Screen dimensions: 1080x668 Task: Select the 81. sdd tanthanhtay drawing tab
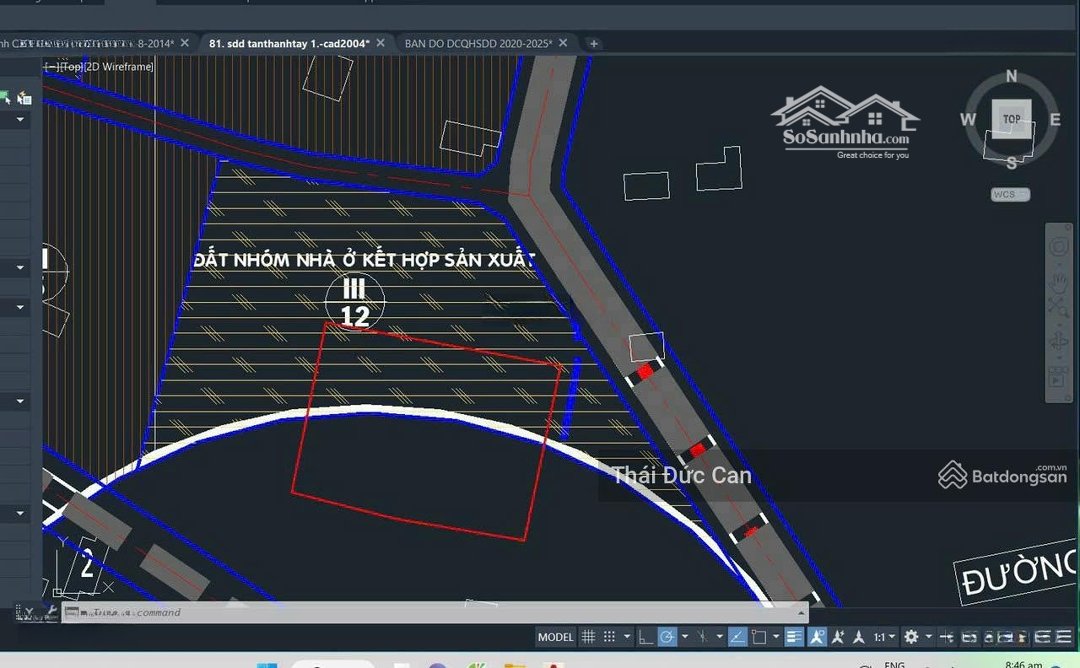click(x=288, y=43)
